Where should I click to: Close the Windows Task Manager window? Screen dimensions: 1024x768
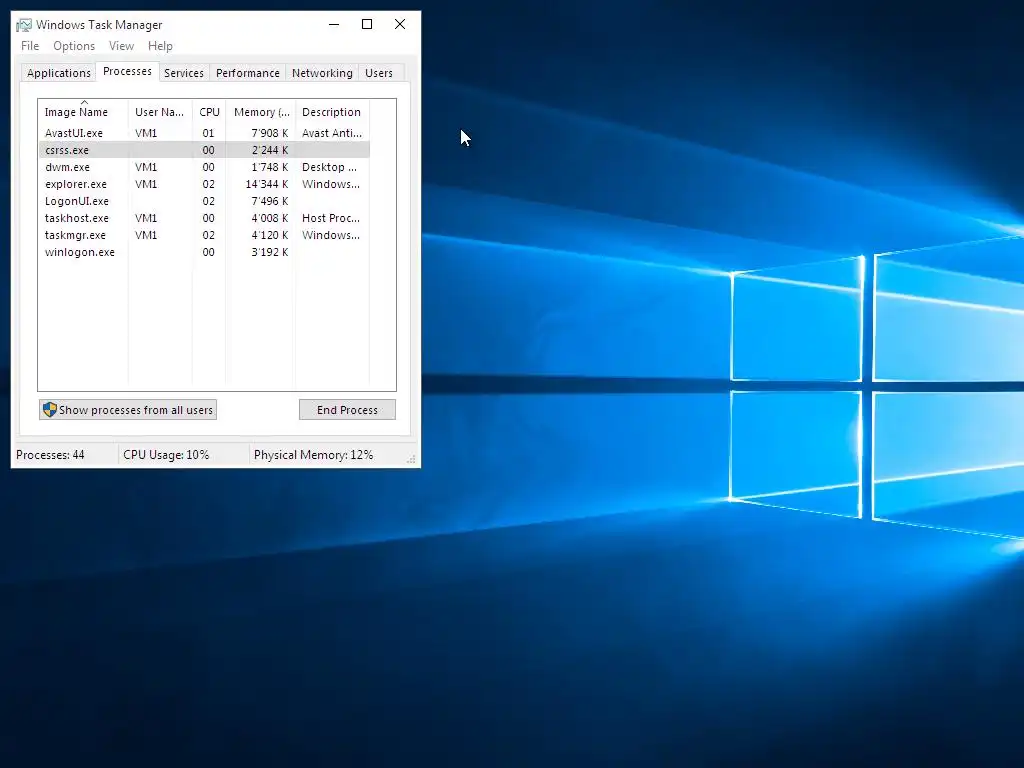400,25
